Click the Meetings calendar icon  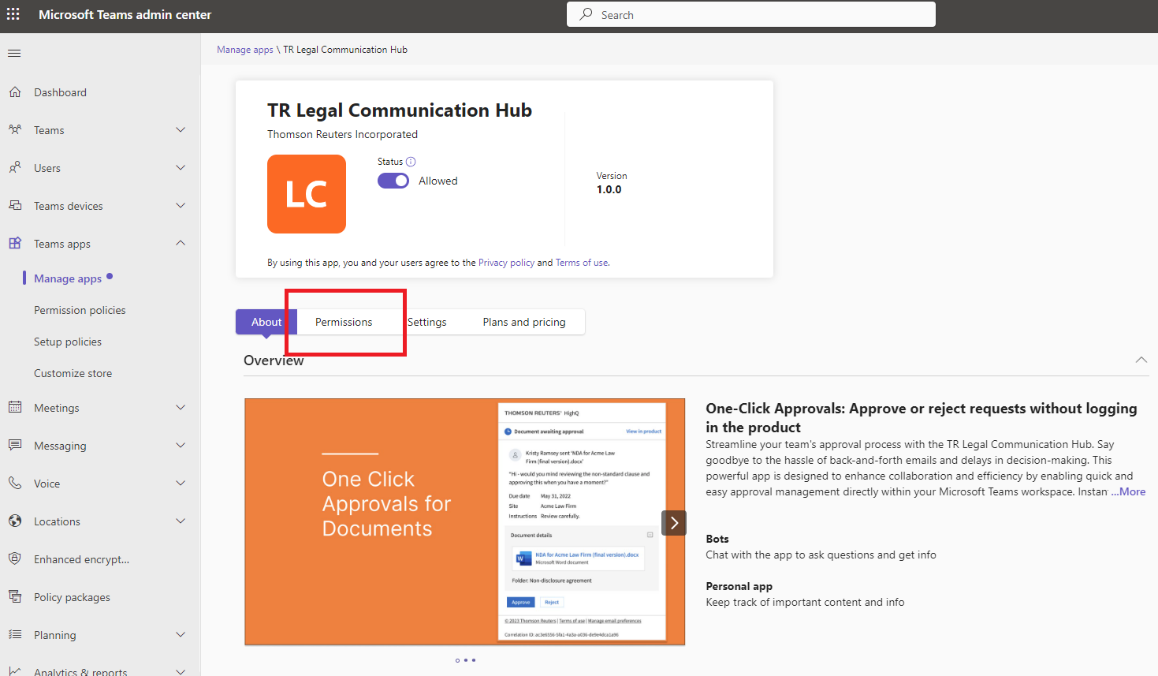pos(15,407)
